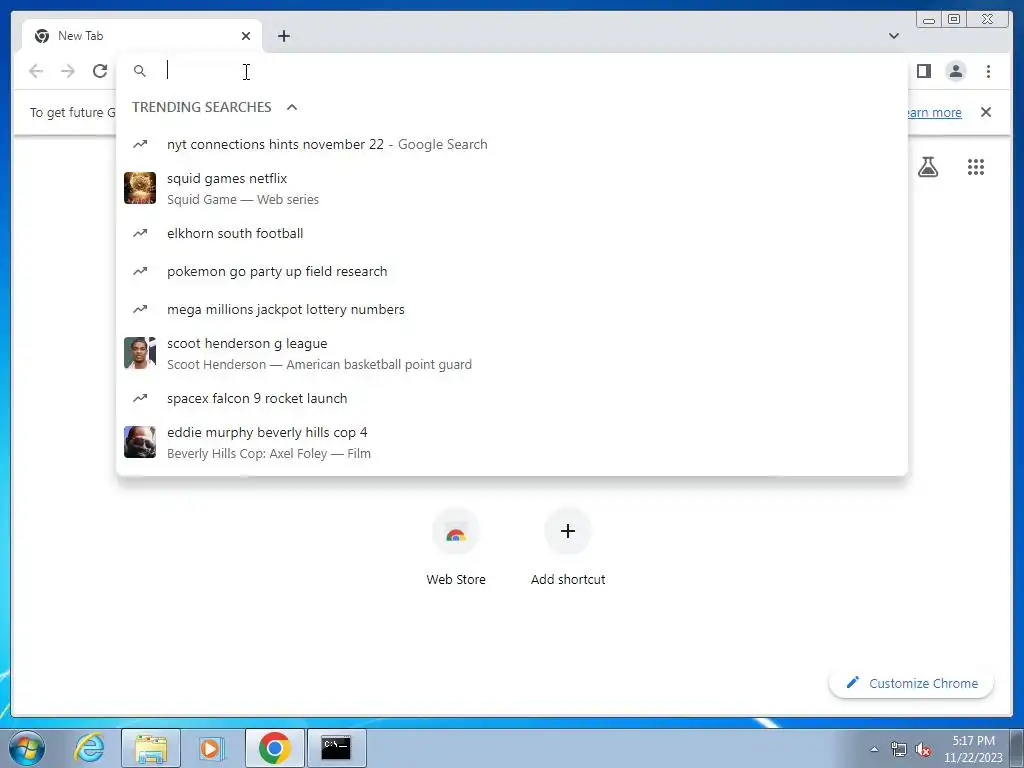
Task: Launch Internet Explorer from the taskbar
Action: (x=89, y=748)
